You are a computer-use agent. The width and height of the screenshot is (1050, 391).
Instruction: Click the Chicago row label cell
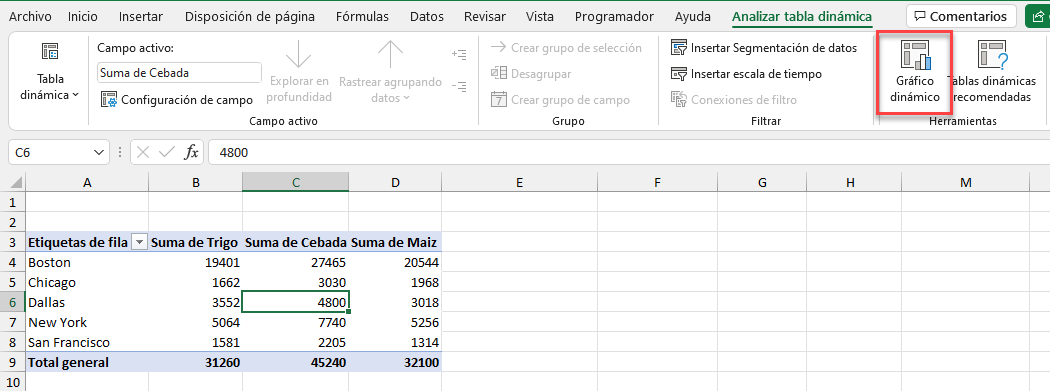pyautogui.click(x=87, y=283)
